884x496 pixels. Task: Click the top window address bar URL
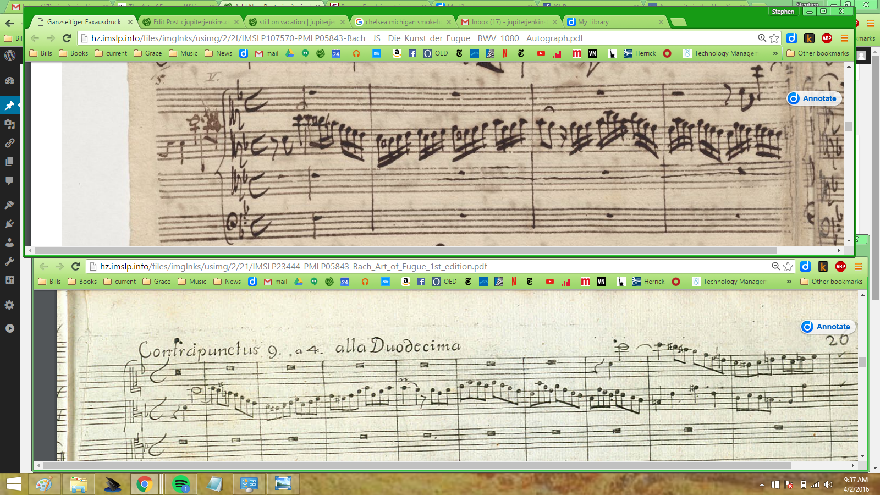click(337, 38)
